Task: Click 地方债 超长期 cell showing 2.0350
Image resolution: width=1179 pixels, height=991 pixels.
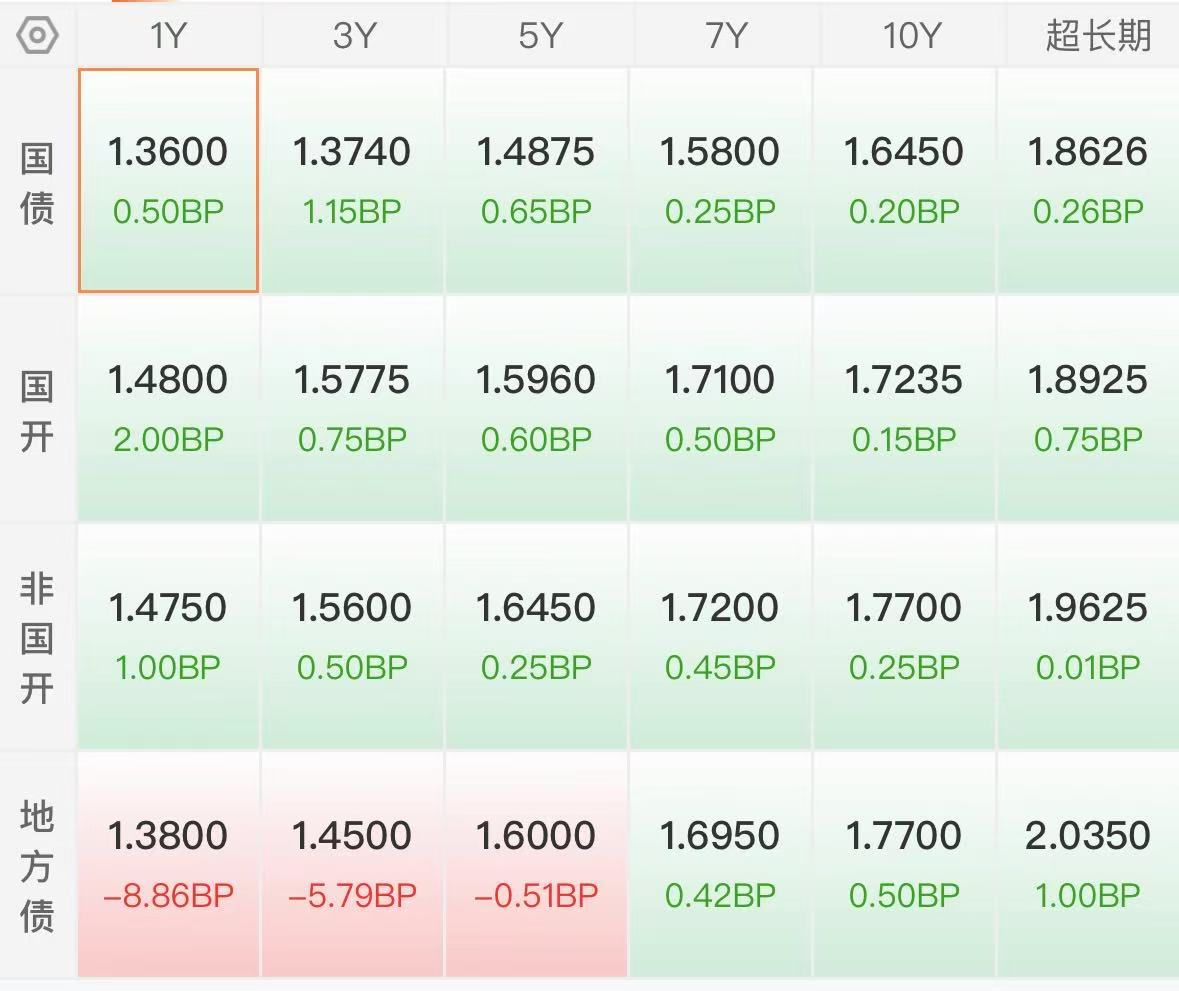Action: tap(1089, 865)
